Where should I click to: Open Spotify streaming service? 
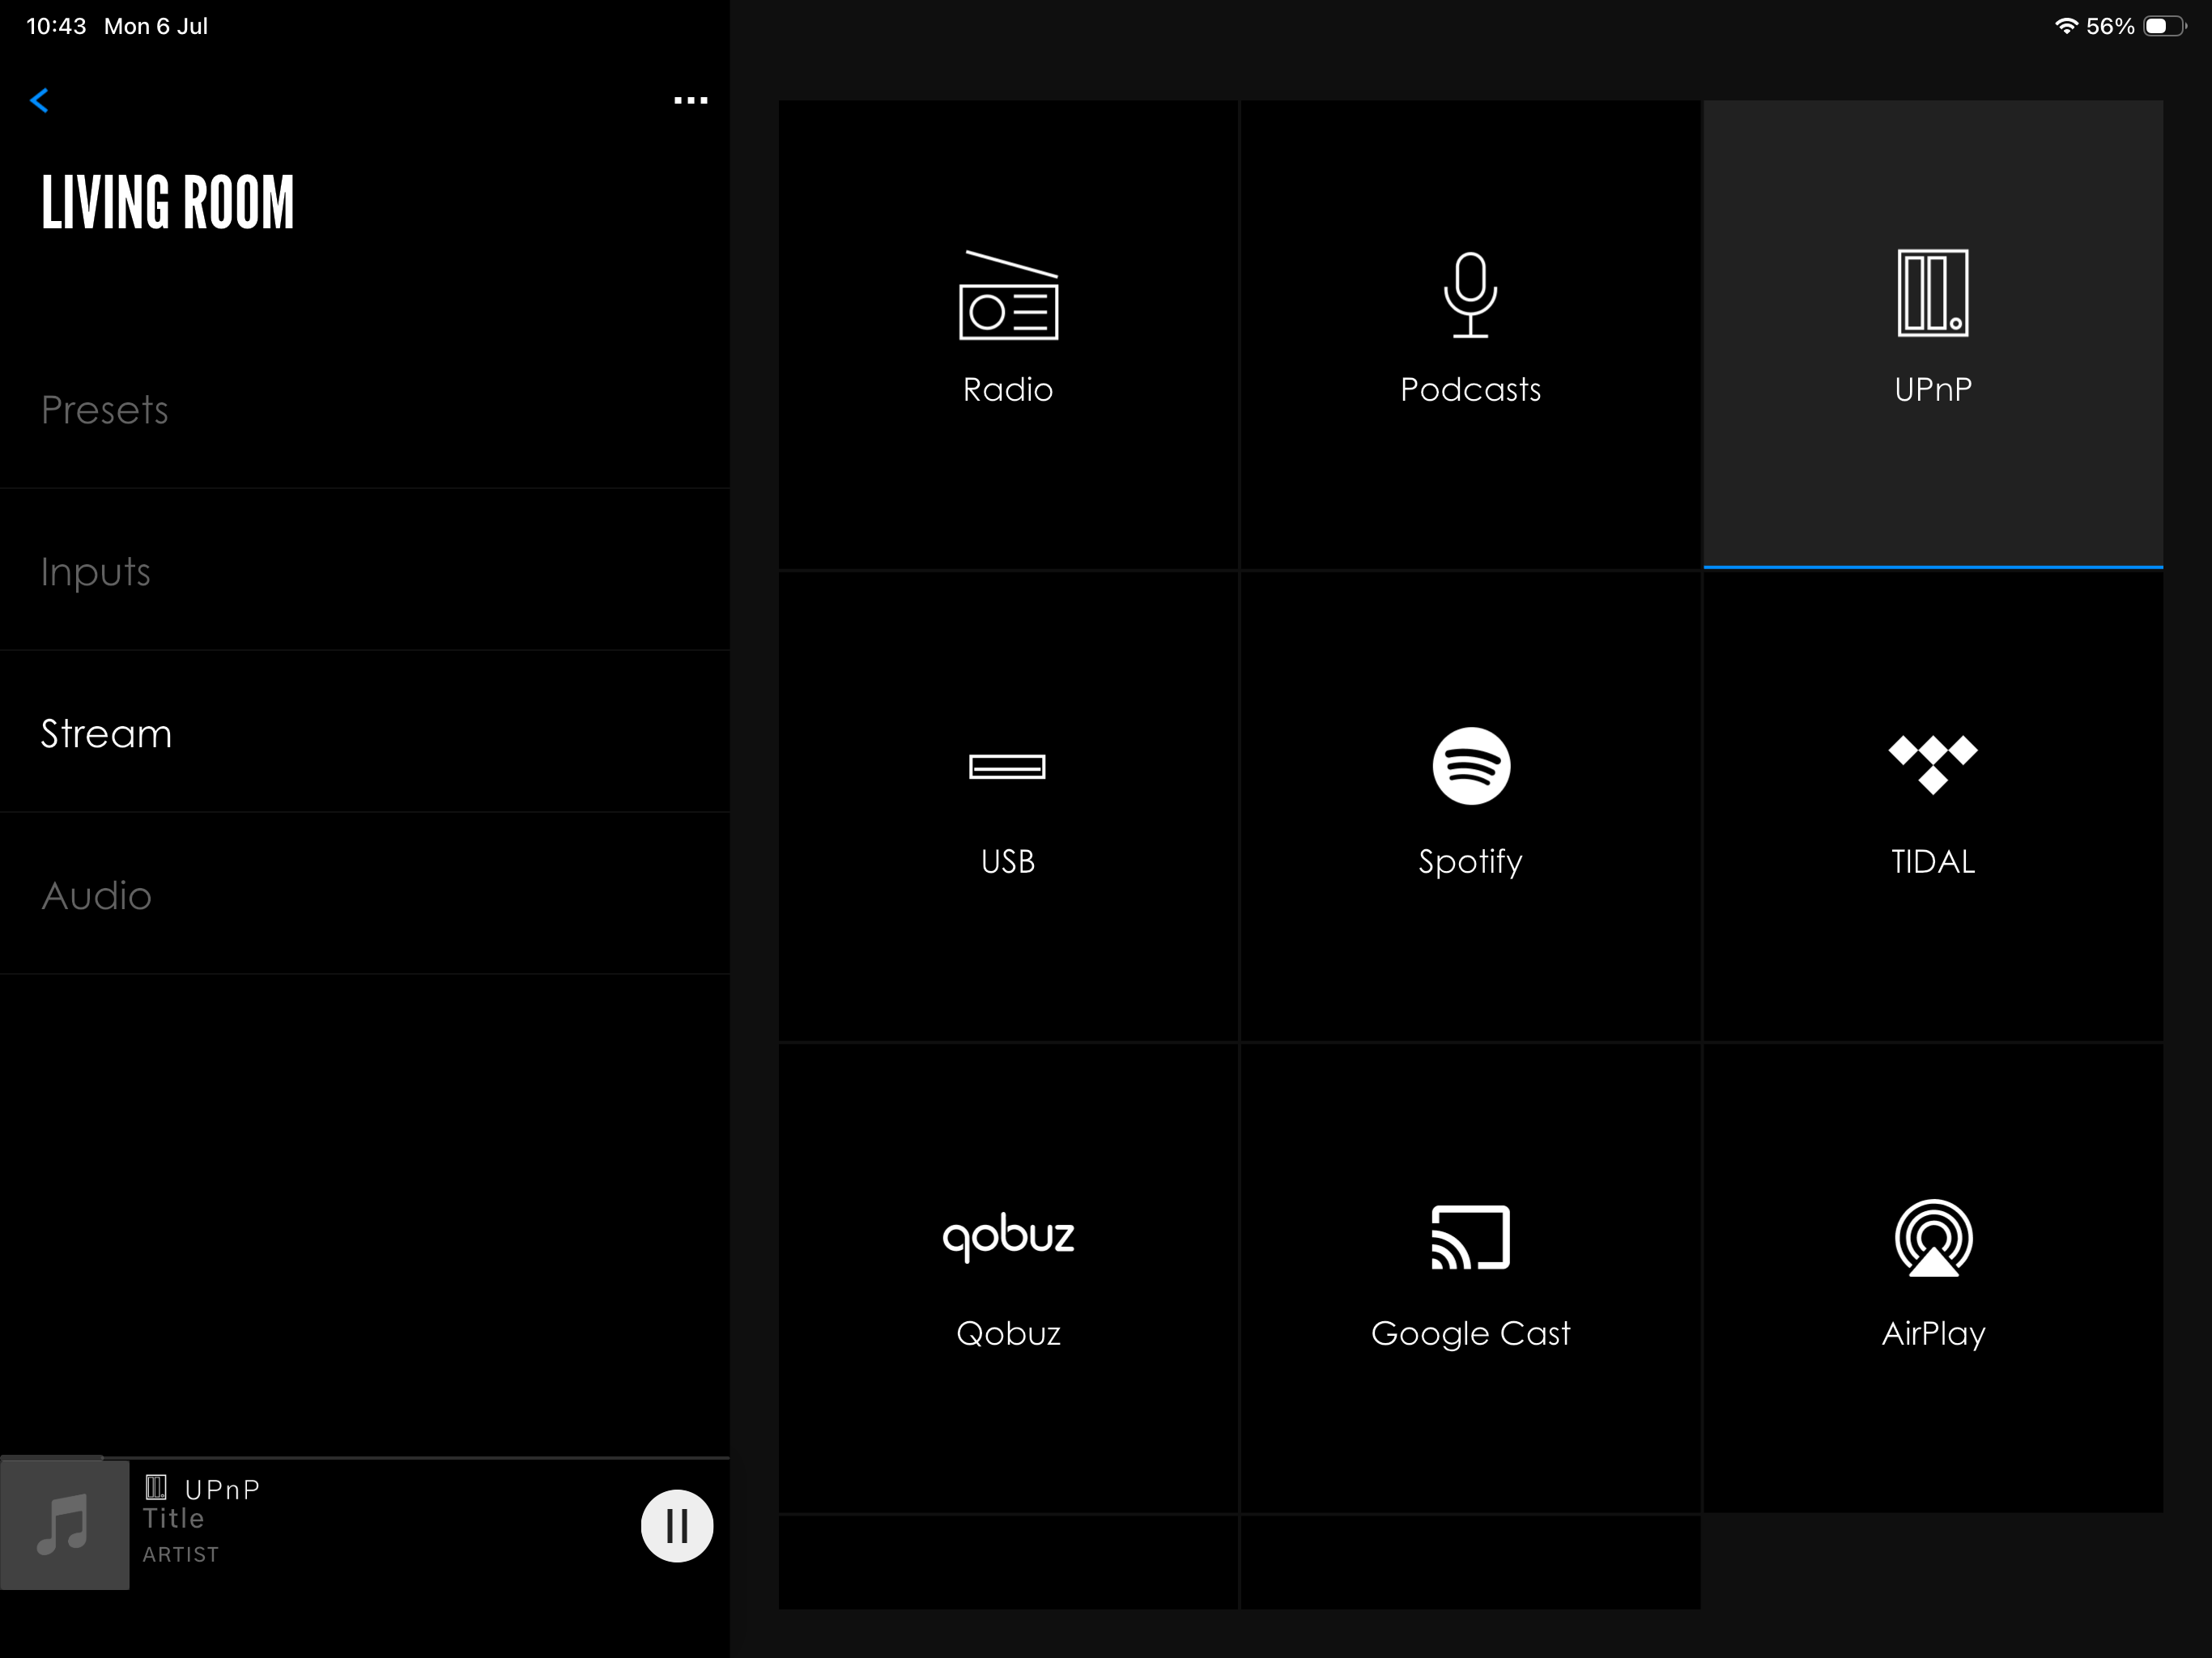pos(1470,807)
